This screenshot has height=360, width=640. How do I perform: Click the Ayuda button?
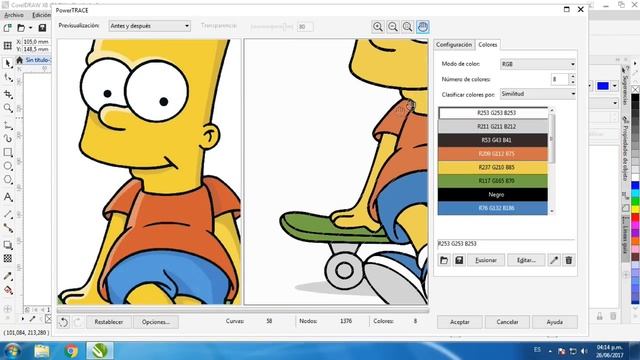[555, 322]
